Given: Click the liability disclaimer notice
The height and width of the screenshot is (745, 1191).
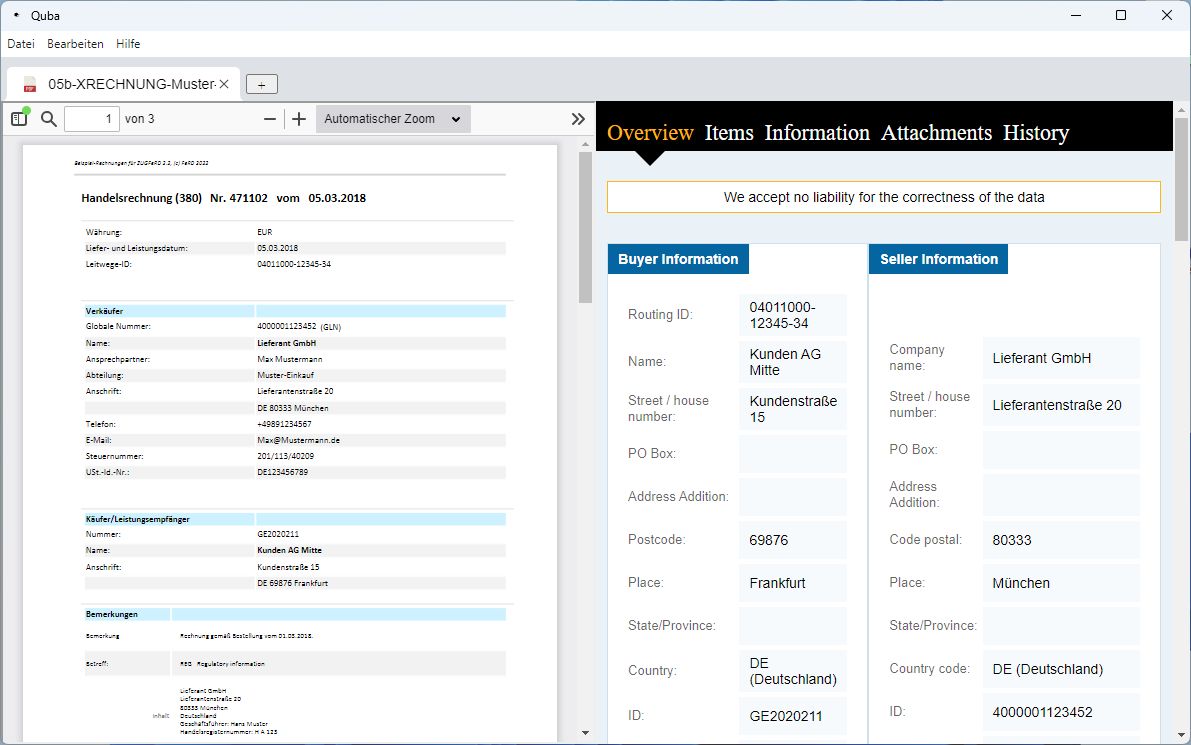Looking at the screenshot, I should [883, 197].
